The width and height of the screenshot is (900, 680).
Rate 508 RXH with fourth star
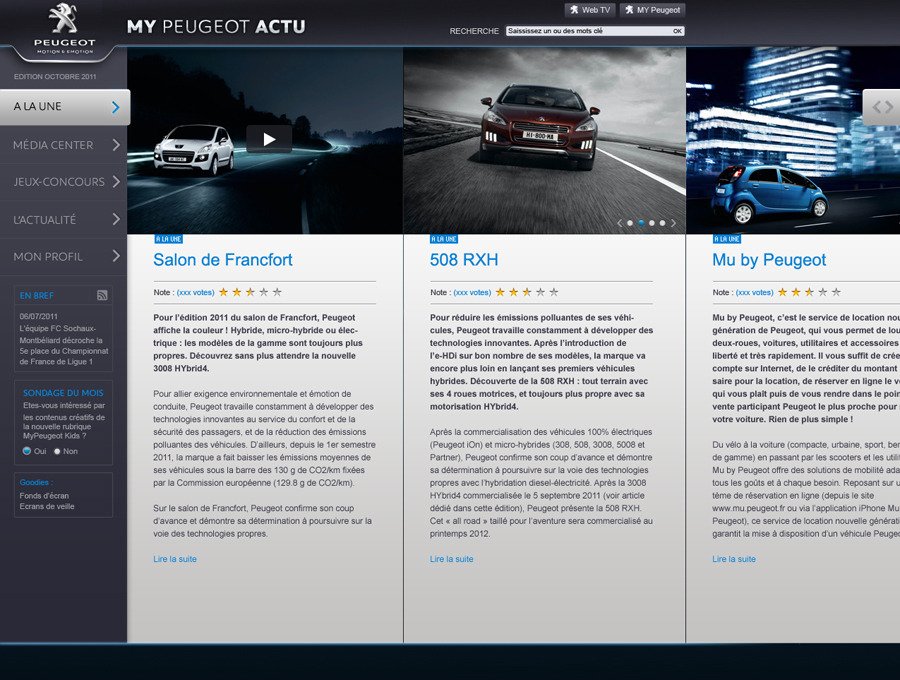click(541, 292)
